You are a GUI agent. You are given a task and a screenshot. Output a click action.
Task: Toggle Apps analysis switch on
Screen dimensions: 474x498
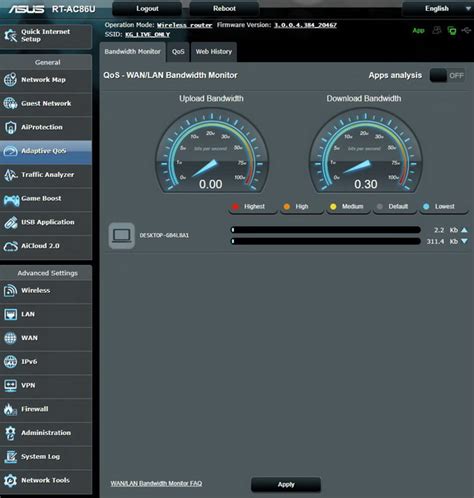[x=447, y=76]
